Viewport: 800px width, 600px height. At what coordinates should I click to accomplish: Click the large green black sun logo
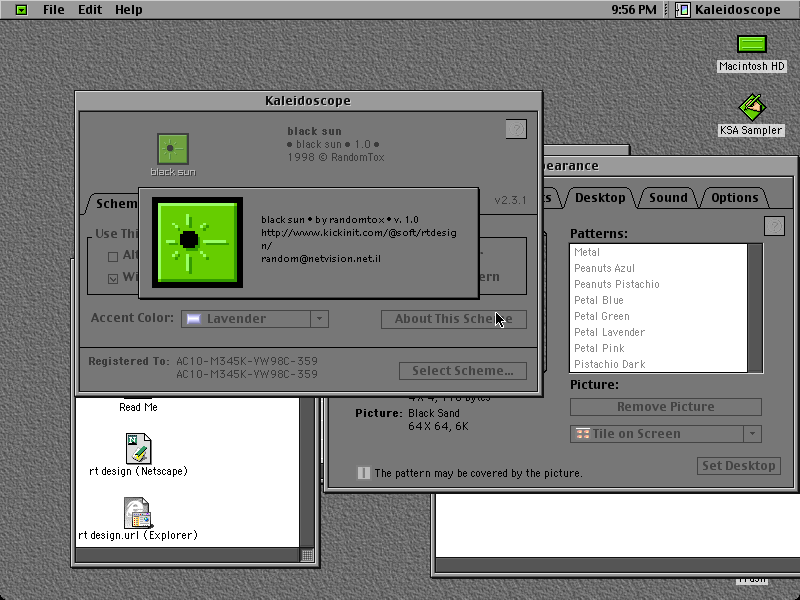197,242
